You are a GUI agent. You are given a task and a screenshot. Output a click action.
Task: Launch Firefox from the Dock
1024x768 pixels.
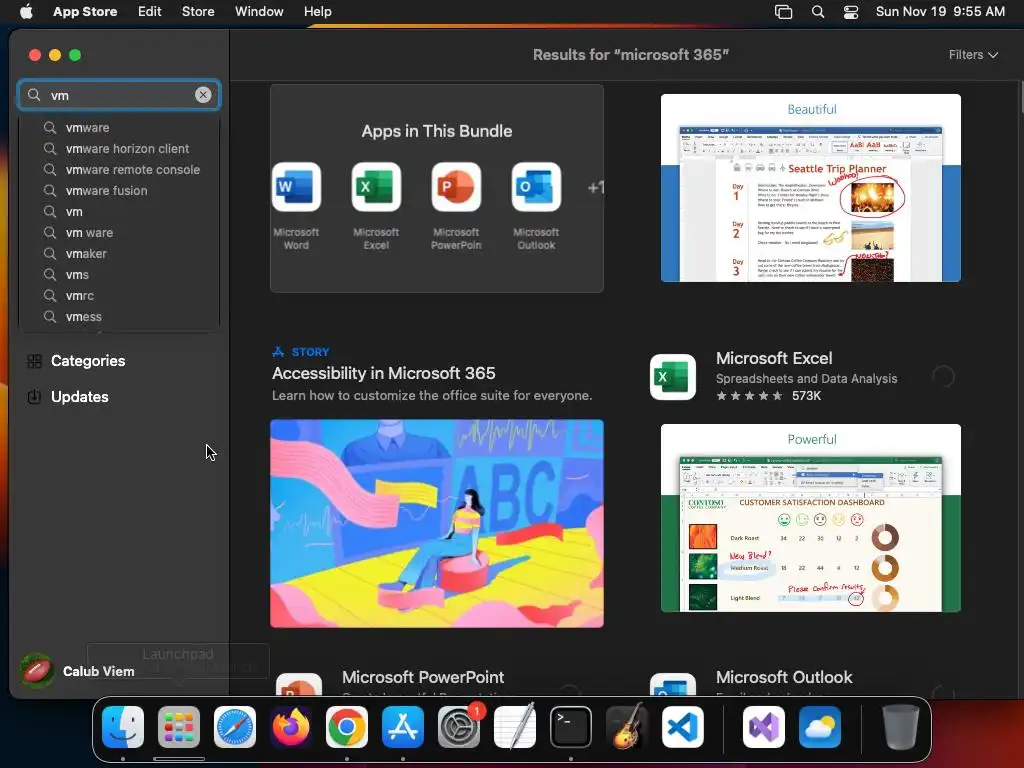(291, 727)
